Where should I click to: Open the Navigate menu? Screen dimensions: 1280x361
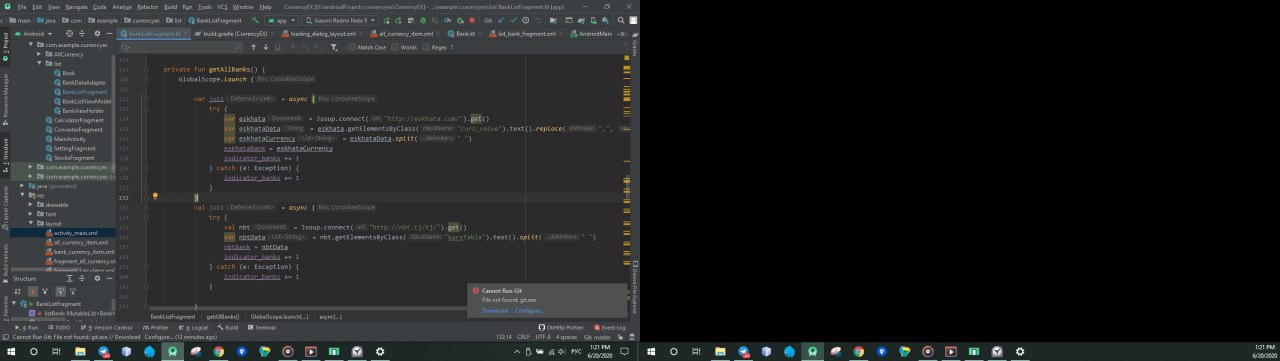pos(76,7)
